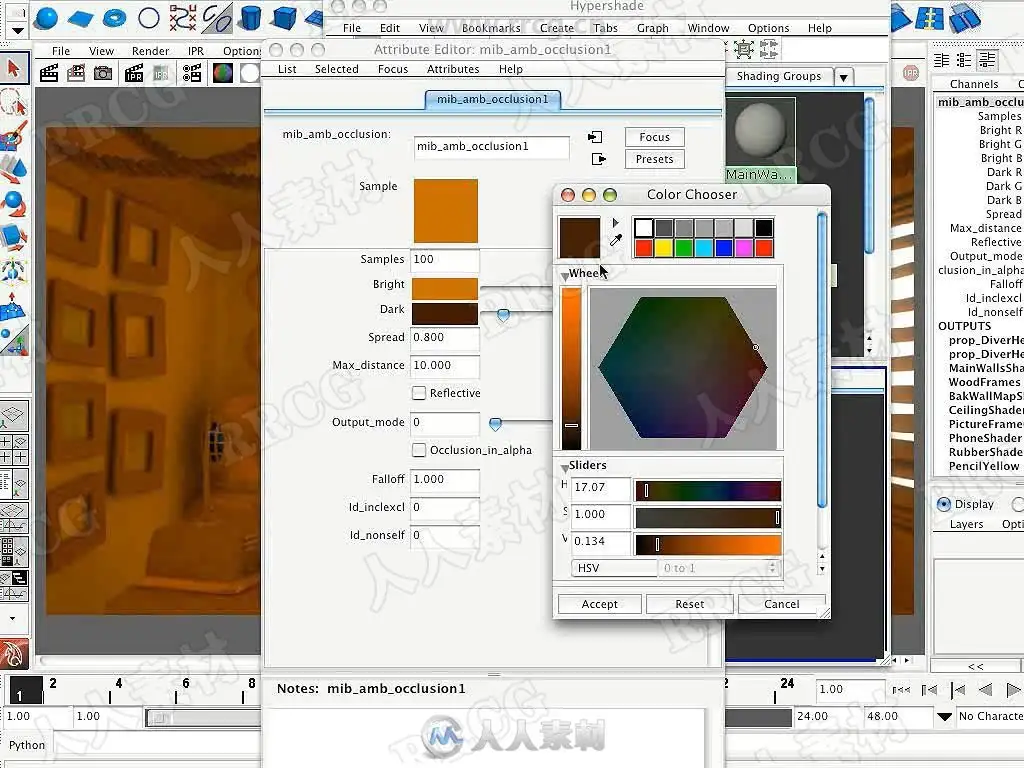The width and height of the screenshot is (1024, 768).
Task: Click the polygon torus shelf icon
Action: point(115,17)
